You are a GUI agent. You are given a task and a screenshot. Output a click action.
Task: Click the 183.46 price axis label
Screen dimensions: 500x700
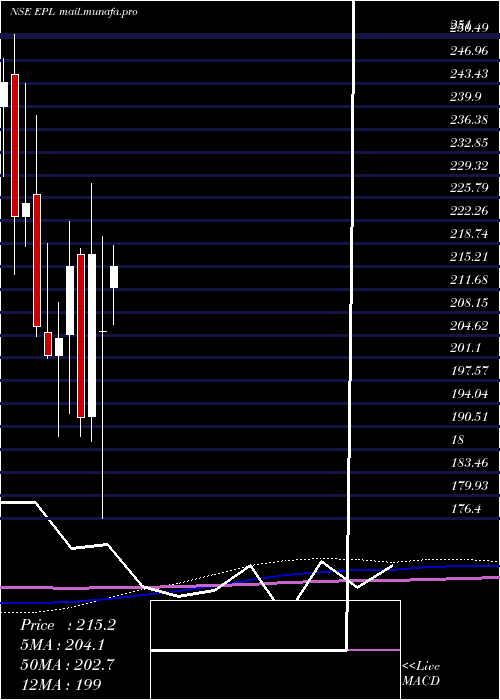click(x=469, y=463)
